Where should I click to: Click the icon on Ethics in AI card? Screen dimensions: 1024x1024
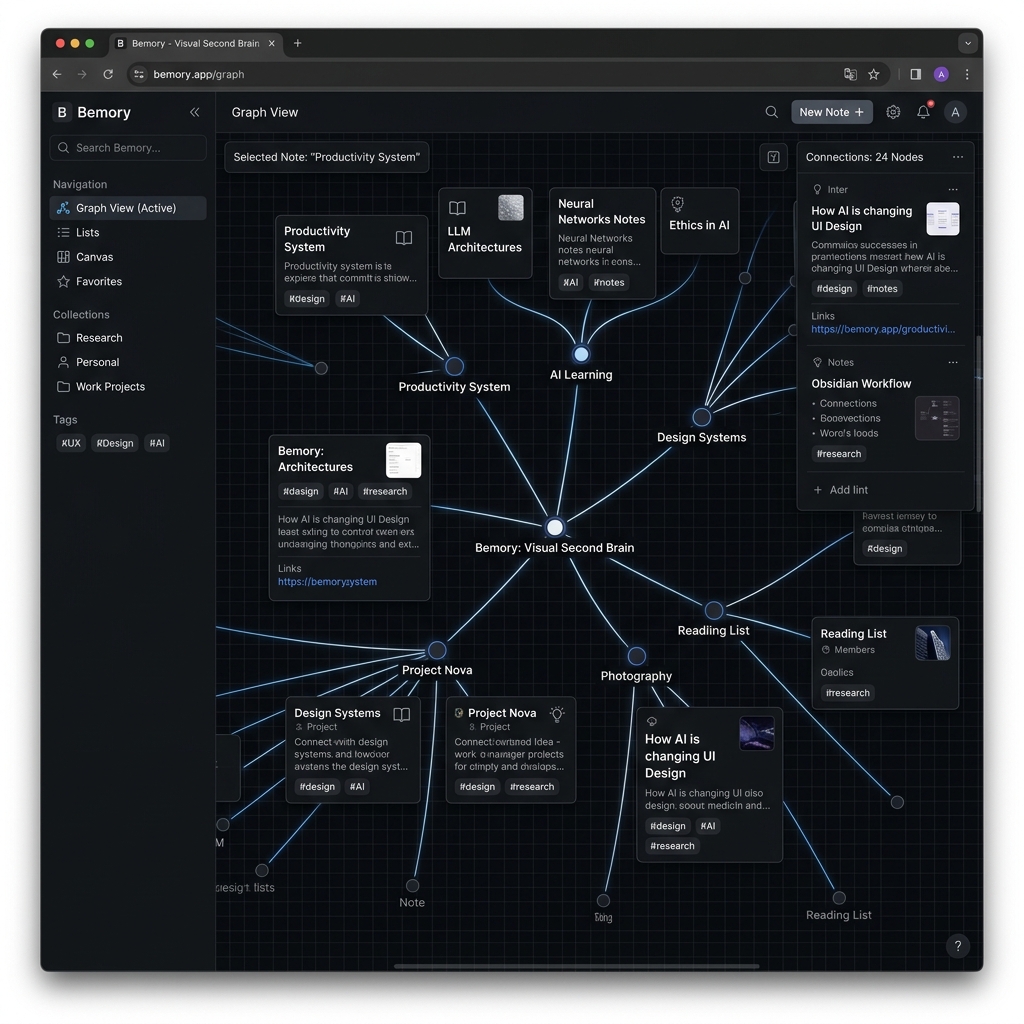(x=677, y=204)
